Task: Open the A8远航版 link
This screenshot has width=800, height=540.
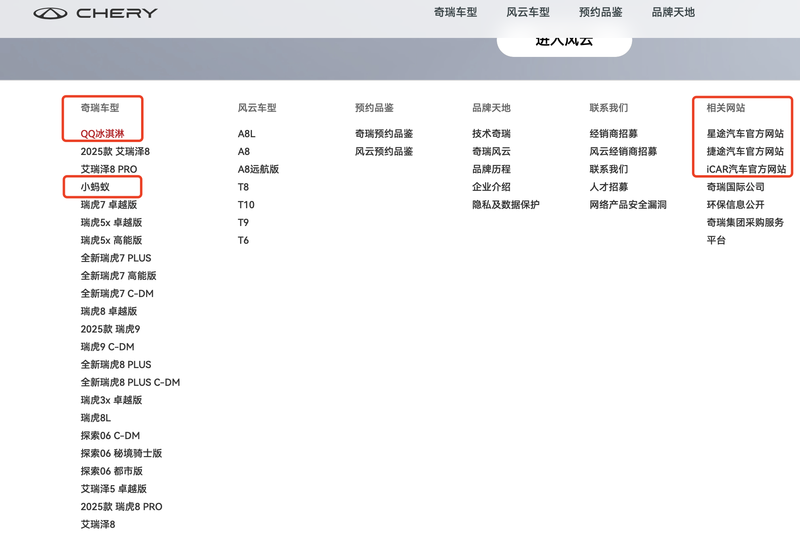Action: tap(258, 169)
